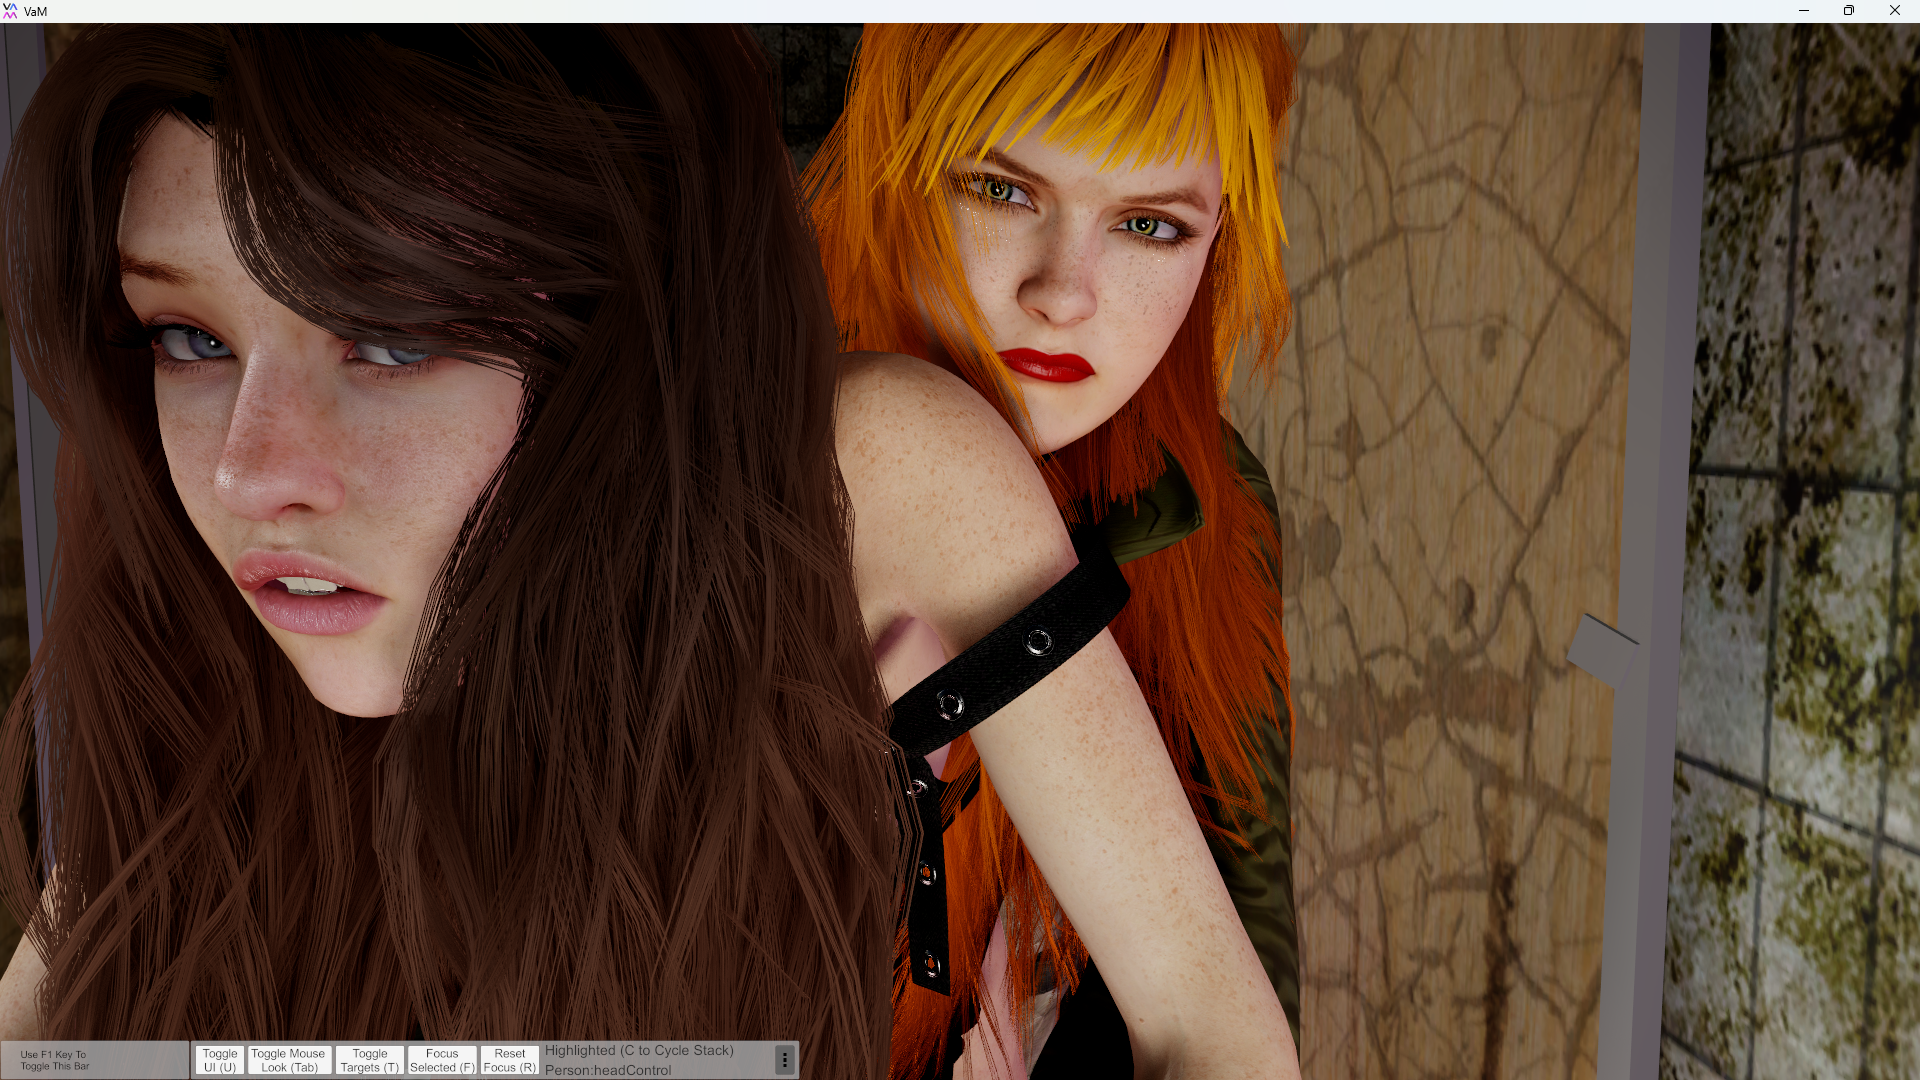Toggle Targets (T) visibility
1920x1080 pixels.
[369, 1060]
